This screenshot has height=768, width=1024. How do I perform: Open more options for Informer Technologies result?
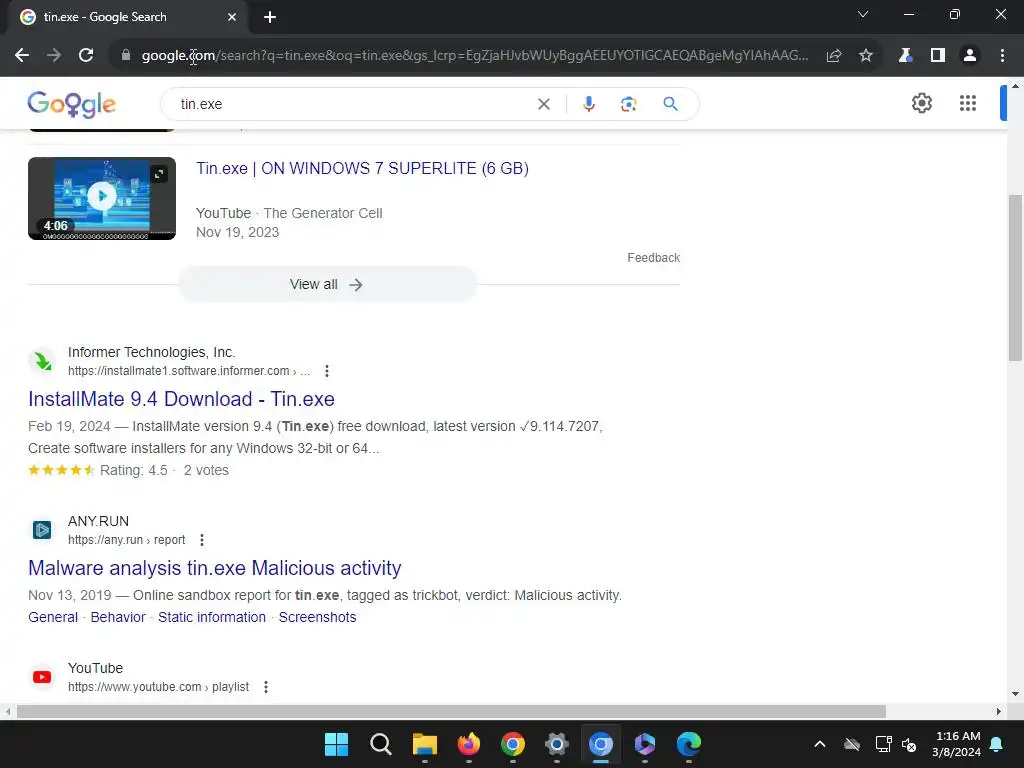click(327, 371)
